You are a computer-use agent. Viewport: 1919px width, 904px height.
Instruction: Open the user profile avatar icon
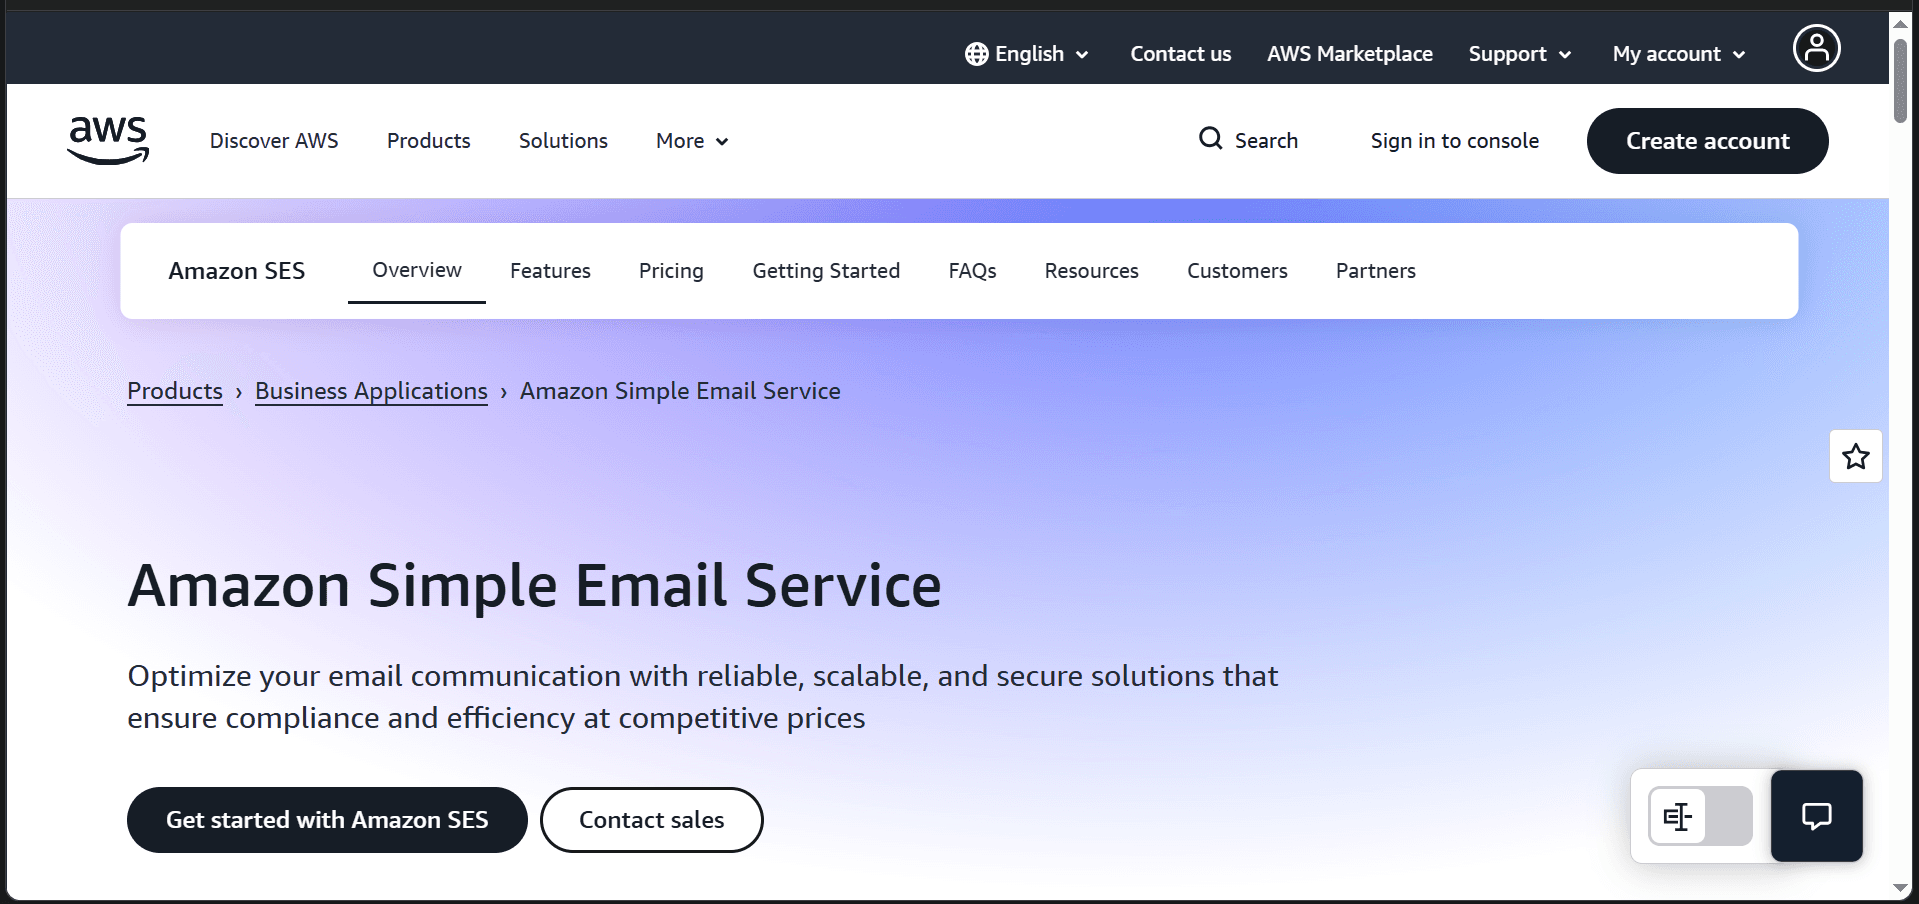[x=1816, y=48]
